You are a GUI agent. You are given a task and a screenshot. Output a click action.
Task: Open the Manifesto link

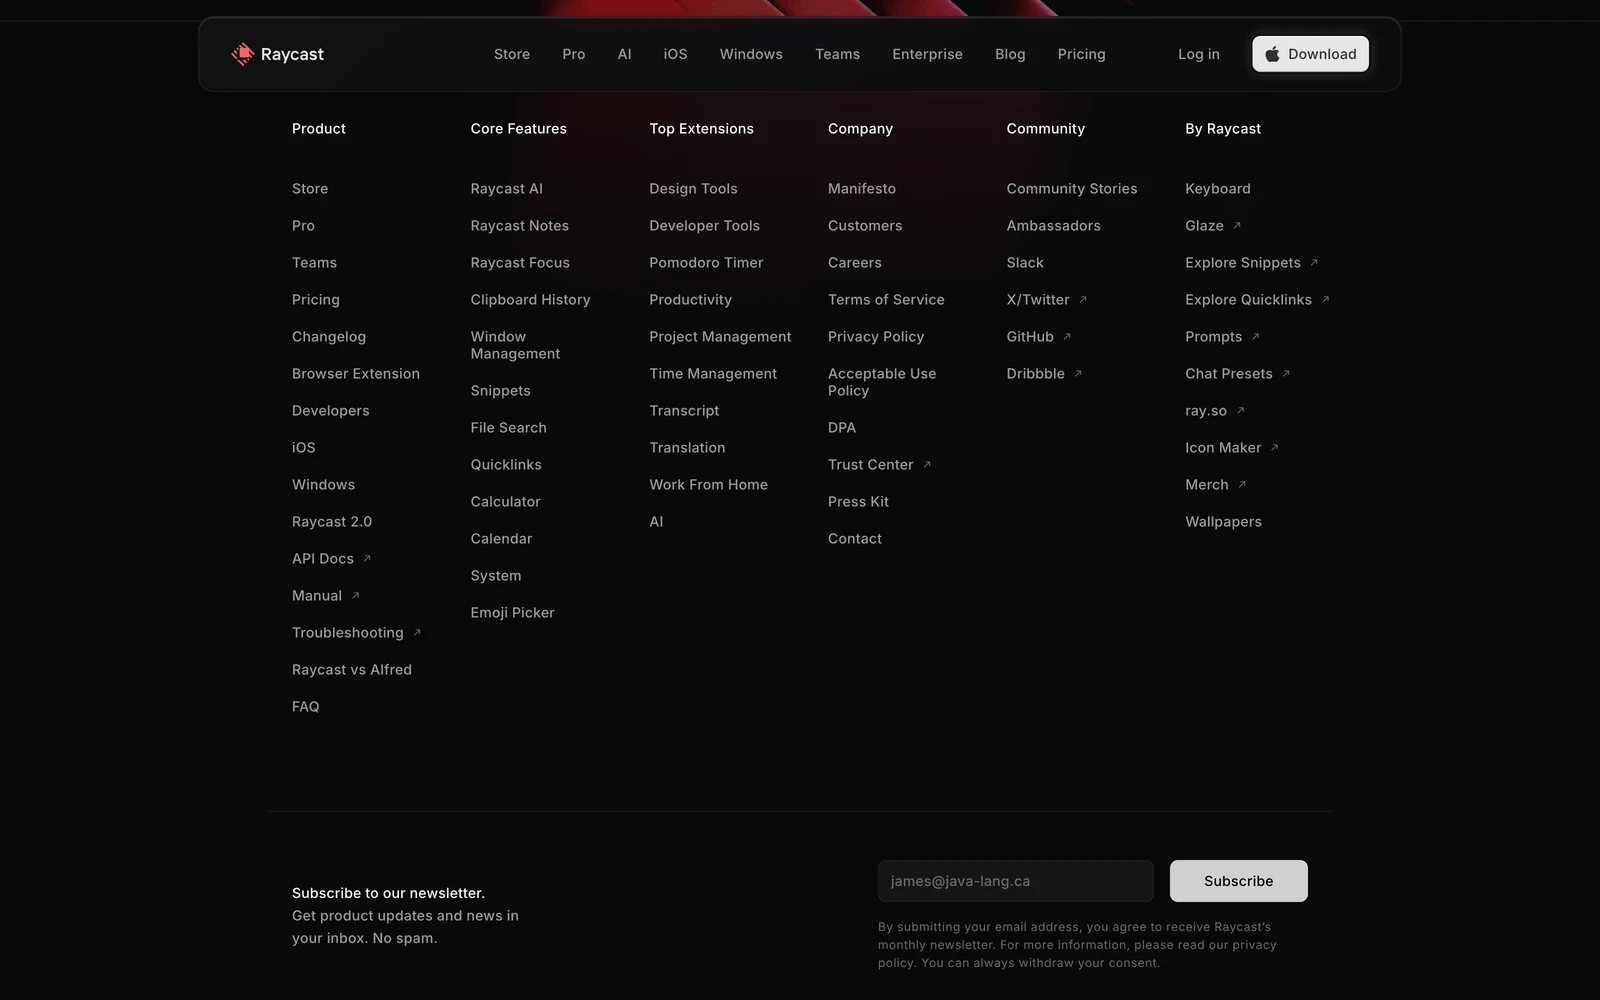point(862,189)
